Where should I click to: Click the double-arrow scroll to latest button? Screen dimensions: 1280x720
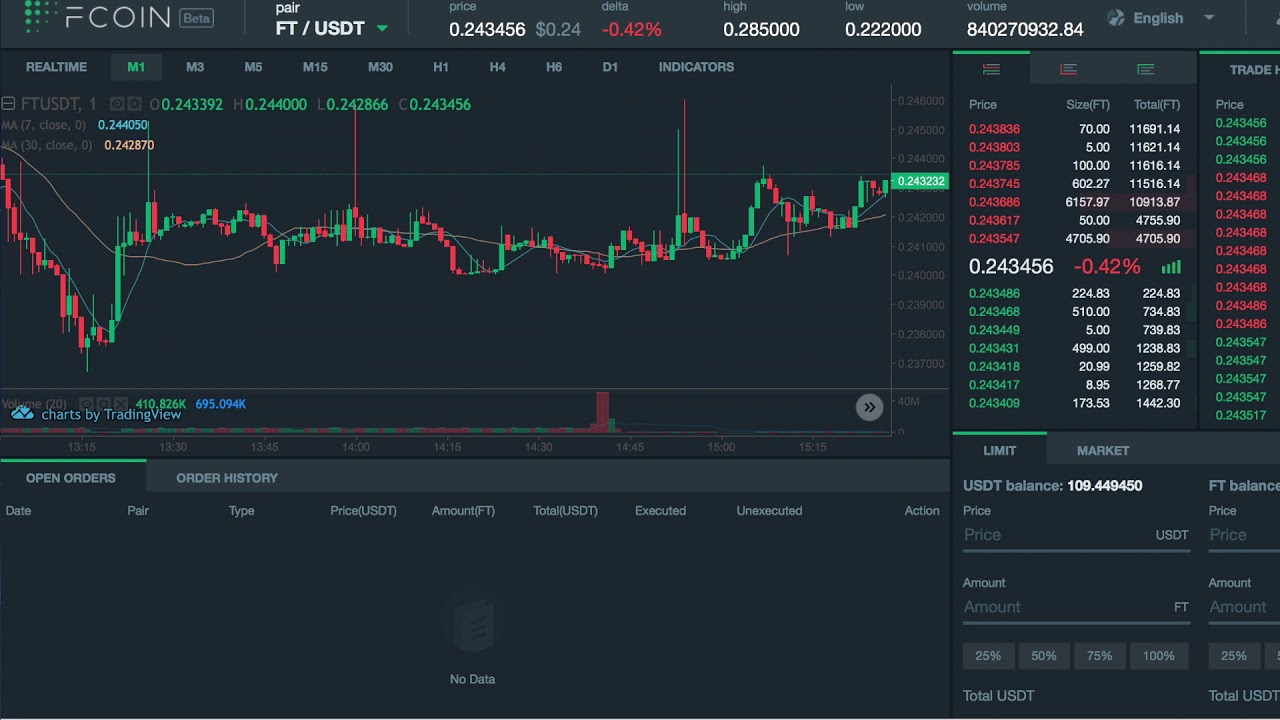coord(869,407)
